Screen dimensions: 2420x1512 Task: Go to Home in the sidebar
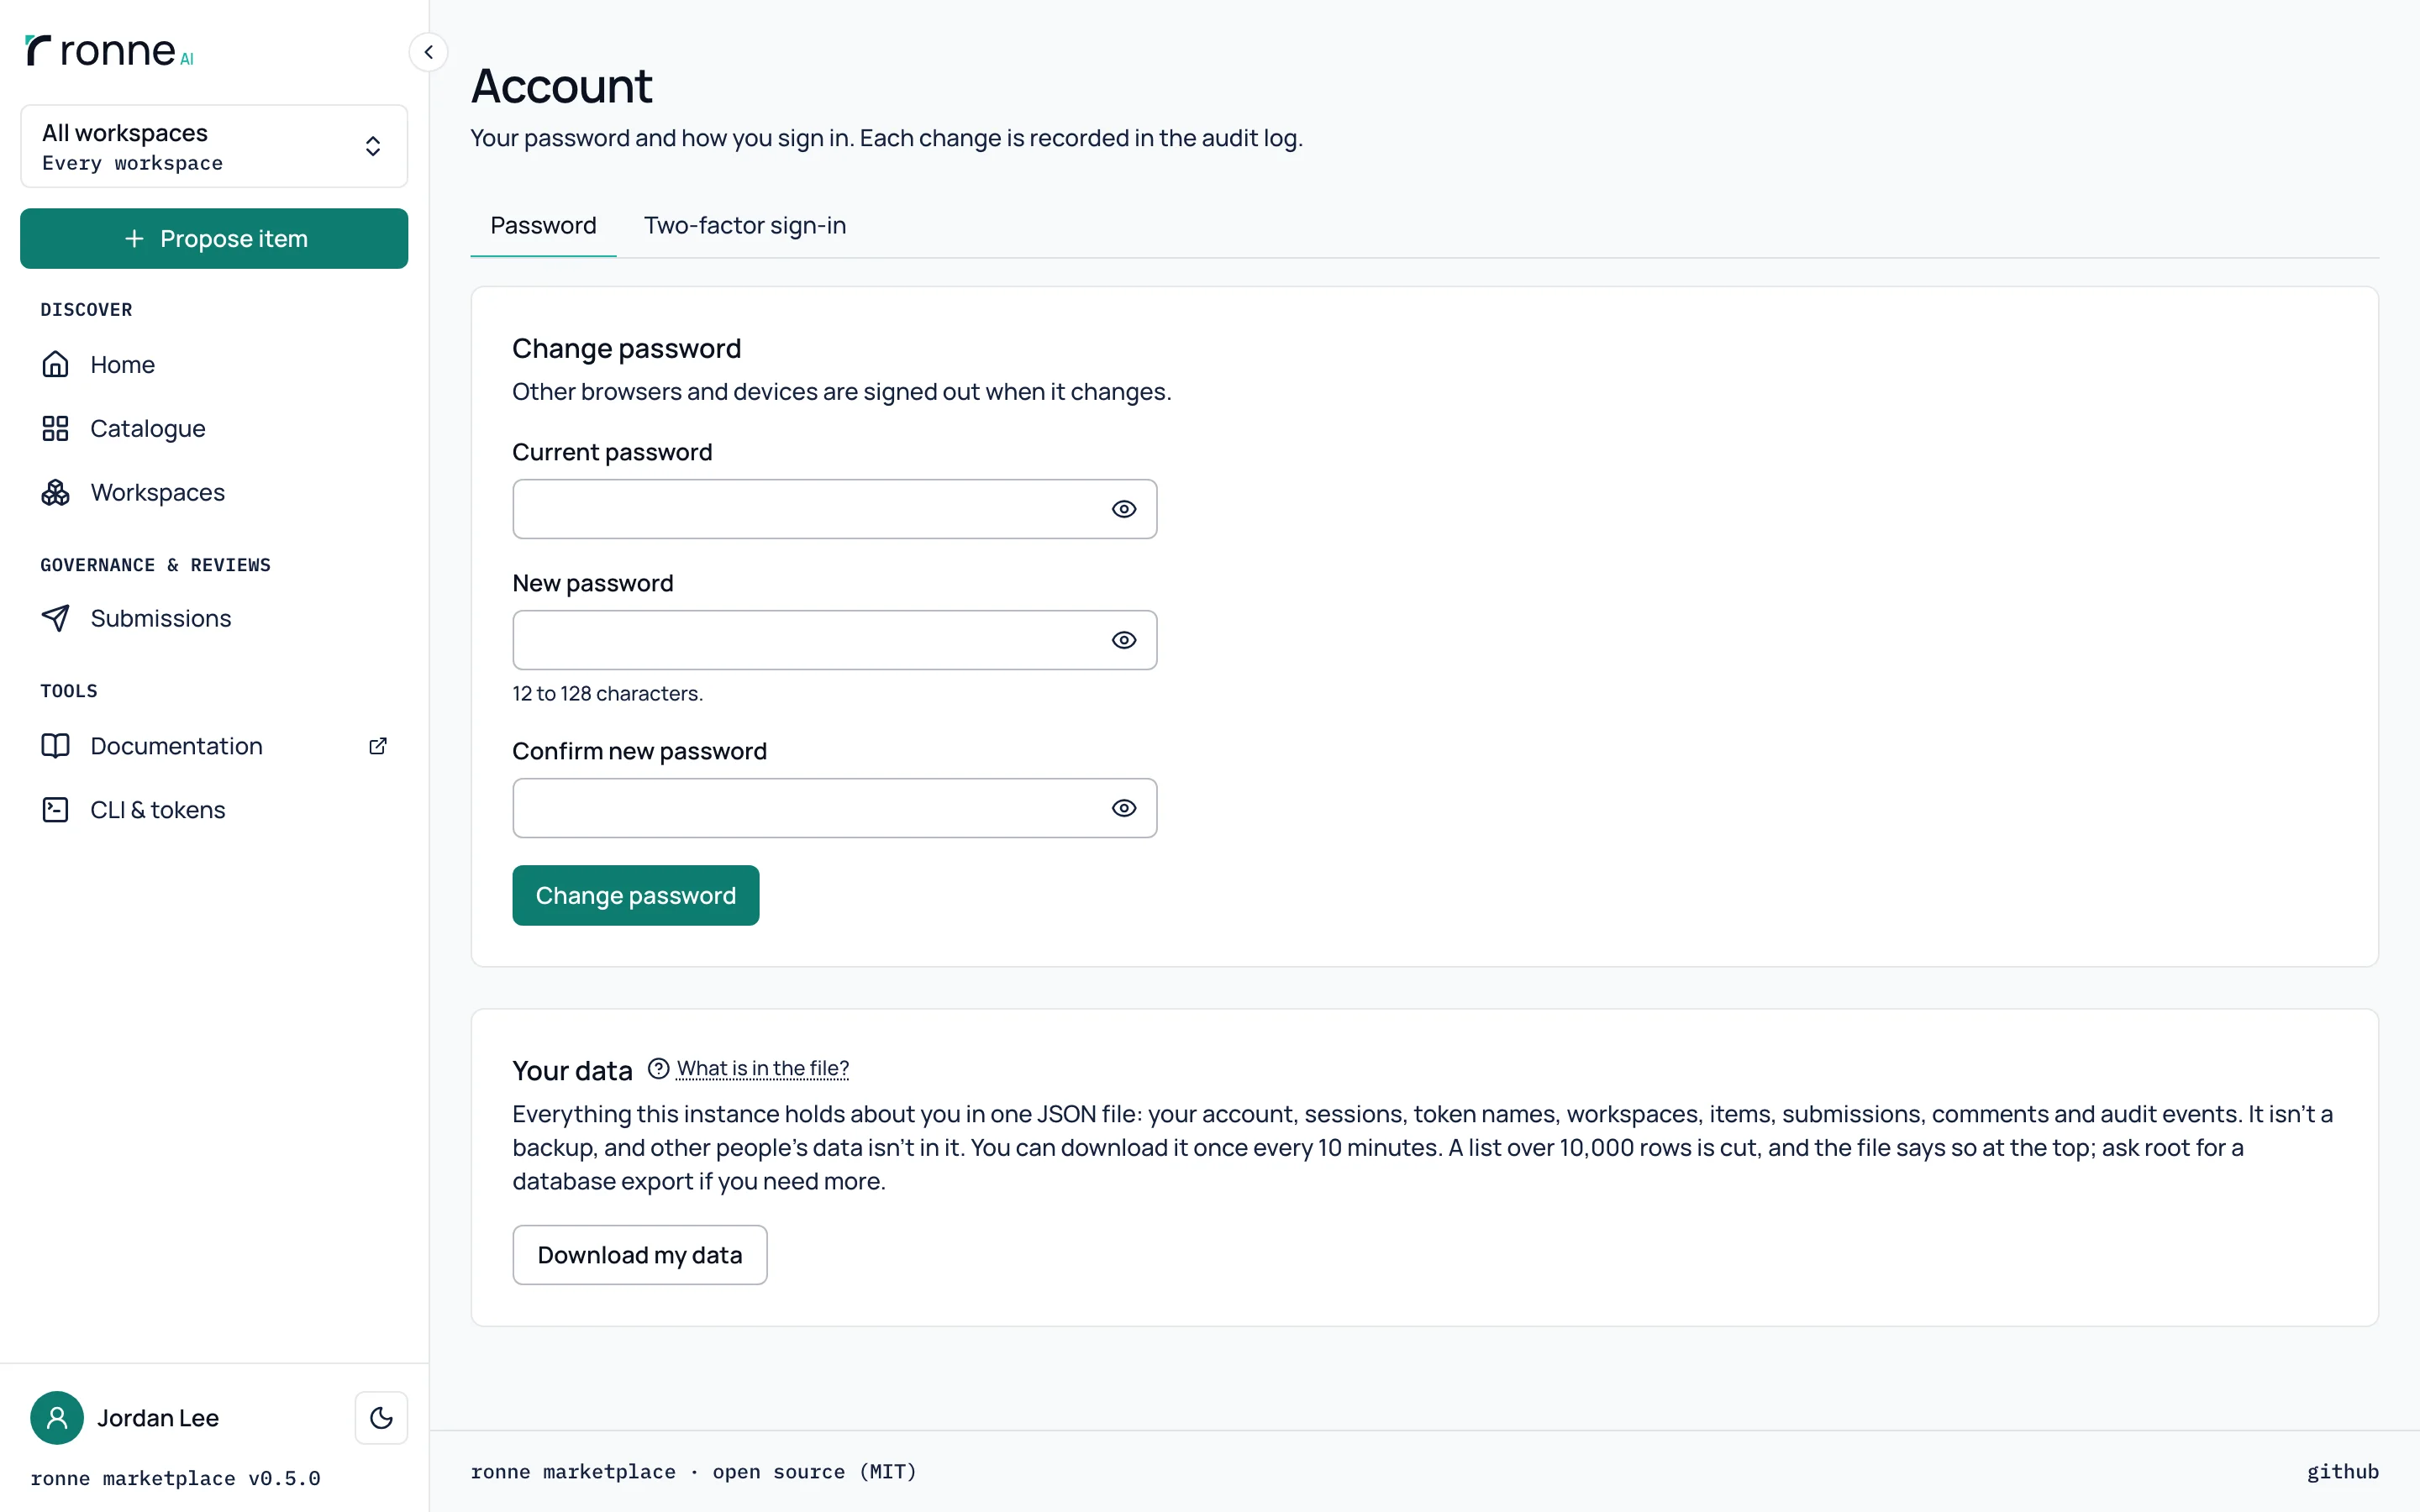[214, 364]
